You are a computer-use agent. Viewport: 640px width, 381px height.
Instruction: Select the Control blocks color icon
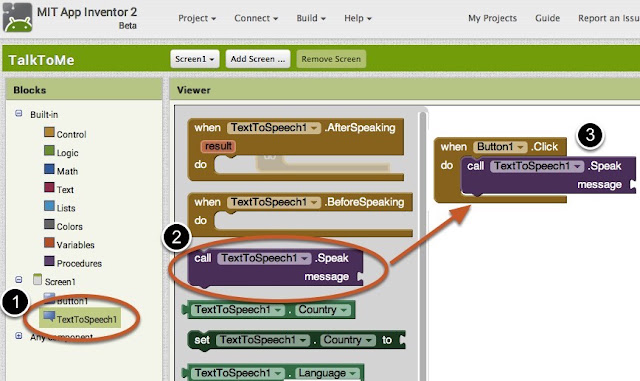point(49,132)
